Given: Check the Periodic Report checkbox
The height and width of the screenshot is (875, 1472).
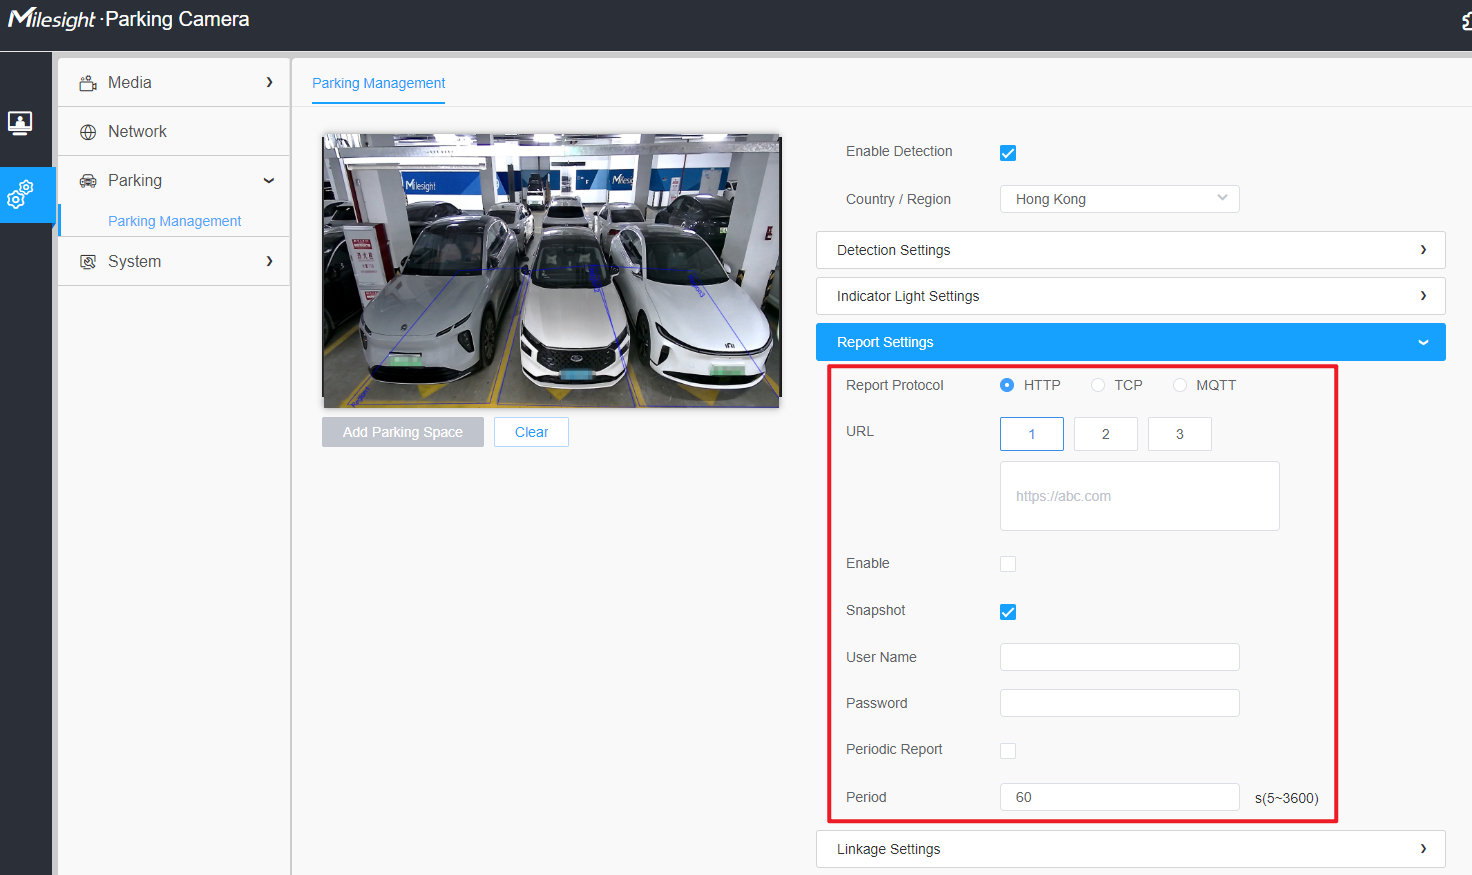Looking at the screenshot, I should tap(1008, 751).
